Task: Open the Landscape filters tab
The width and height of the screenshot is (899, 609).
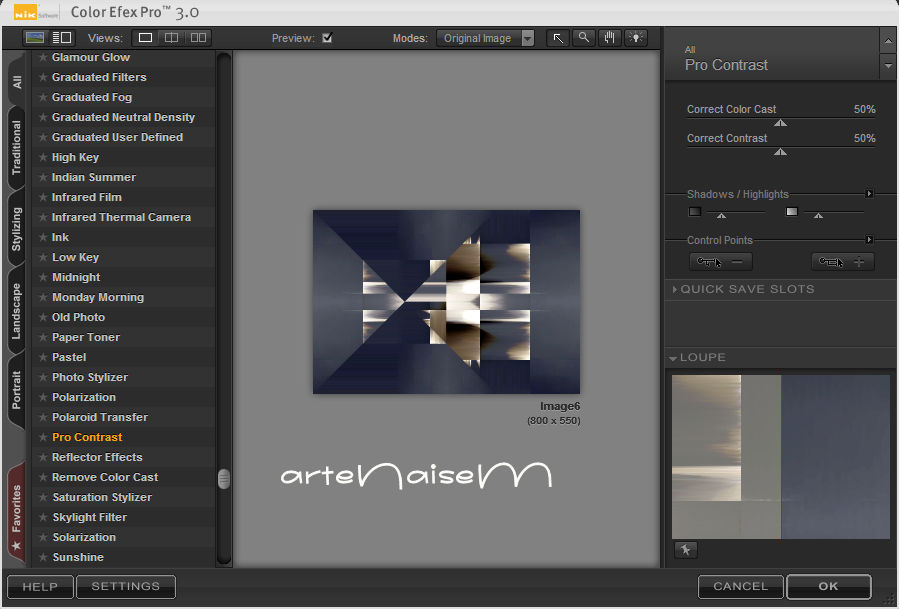Action: pos(17,311)
